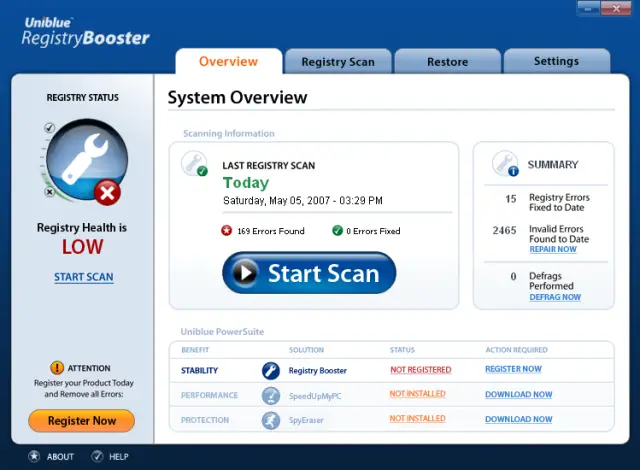Open the Registry Scan tab
This screenshot has height=470, width=640.
(338, 62)
